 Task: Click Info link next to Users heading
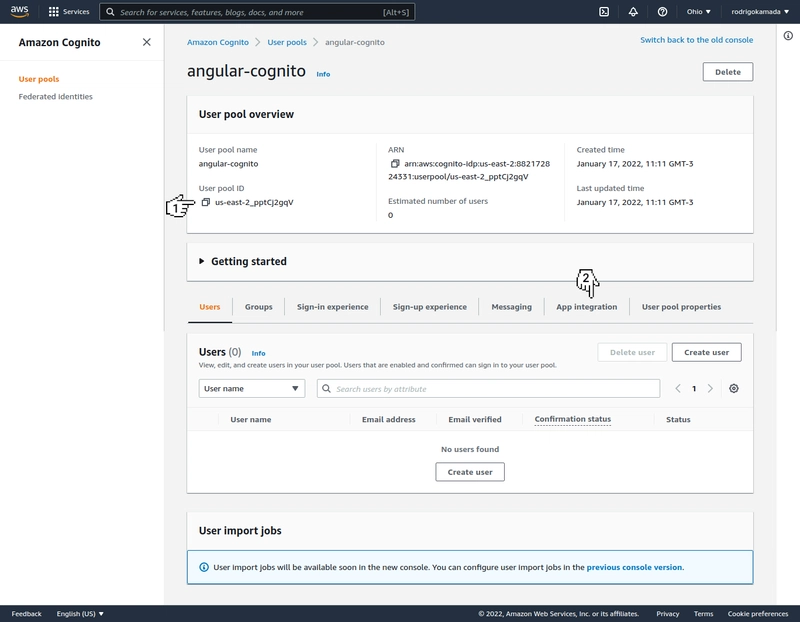258,354
